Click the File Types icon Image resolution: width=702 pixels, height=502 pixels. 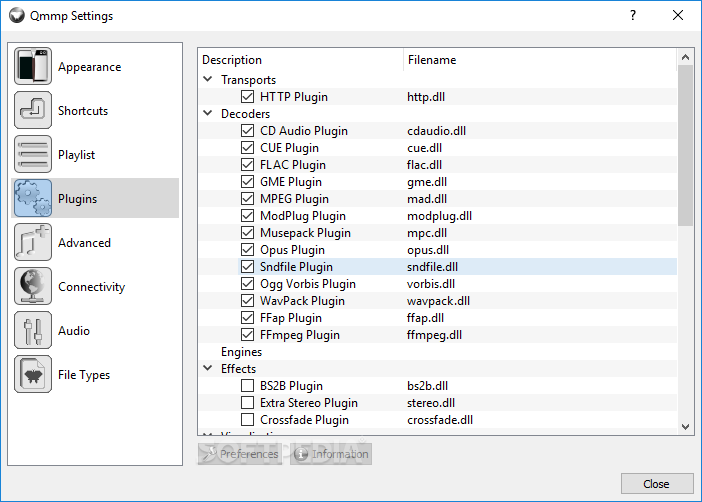point(33,374)
